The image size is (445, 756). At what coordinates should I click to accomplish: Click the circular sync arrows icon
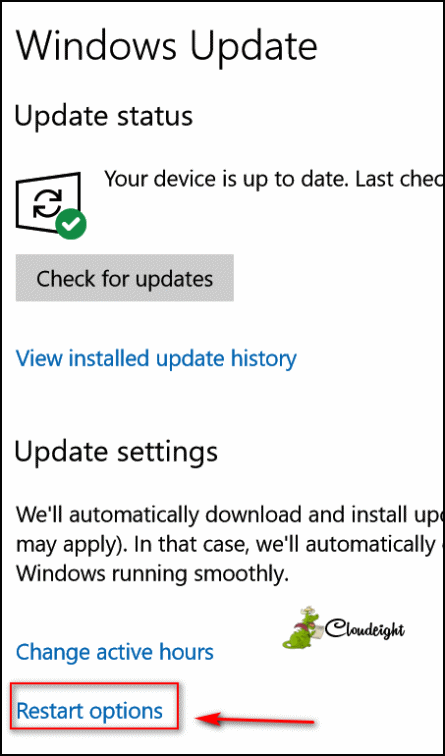click(47, 202)
